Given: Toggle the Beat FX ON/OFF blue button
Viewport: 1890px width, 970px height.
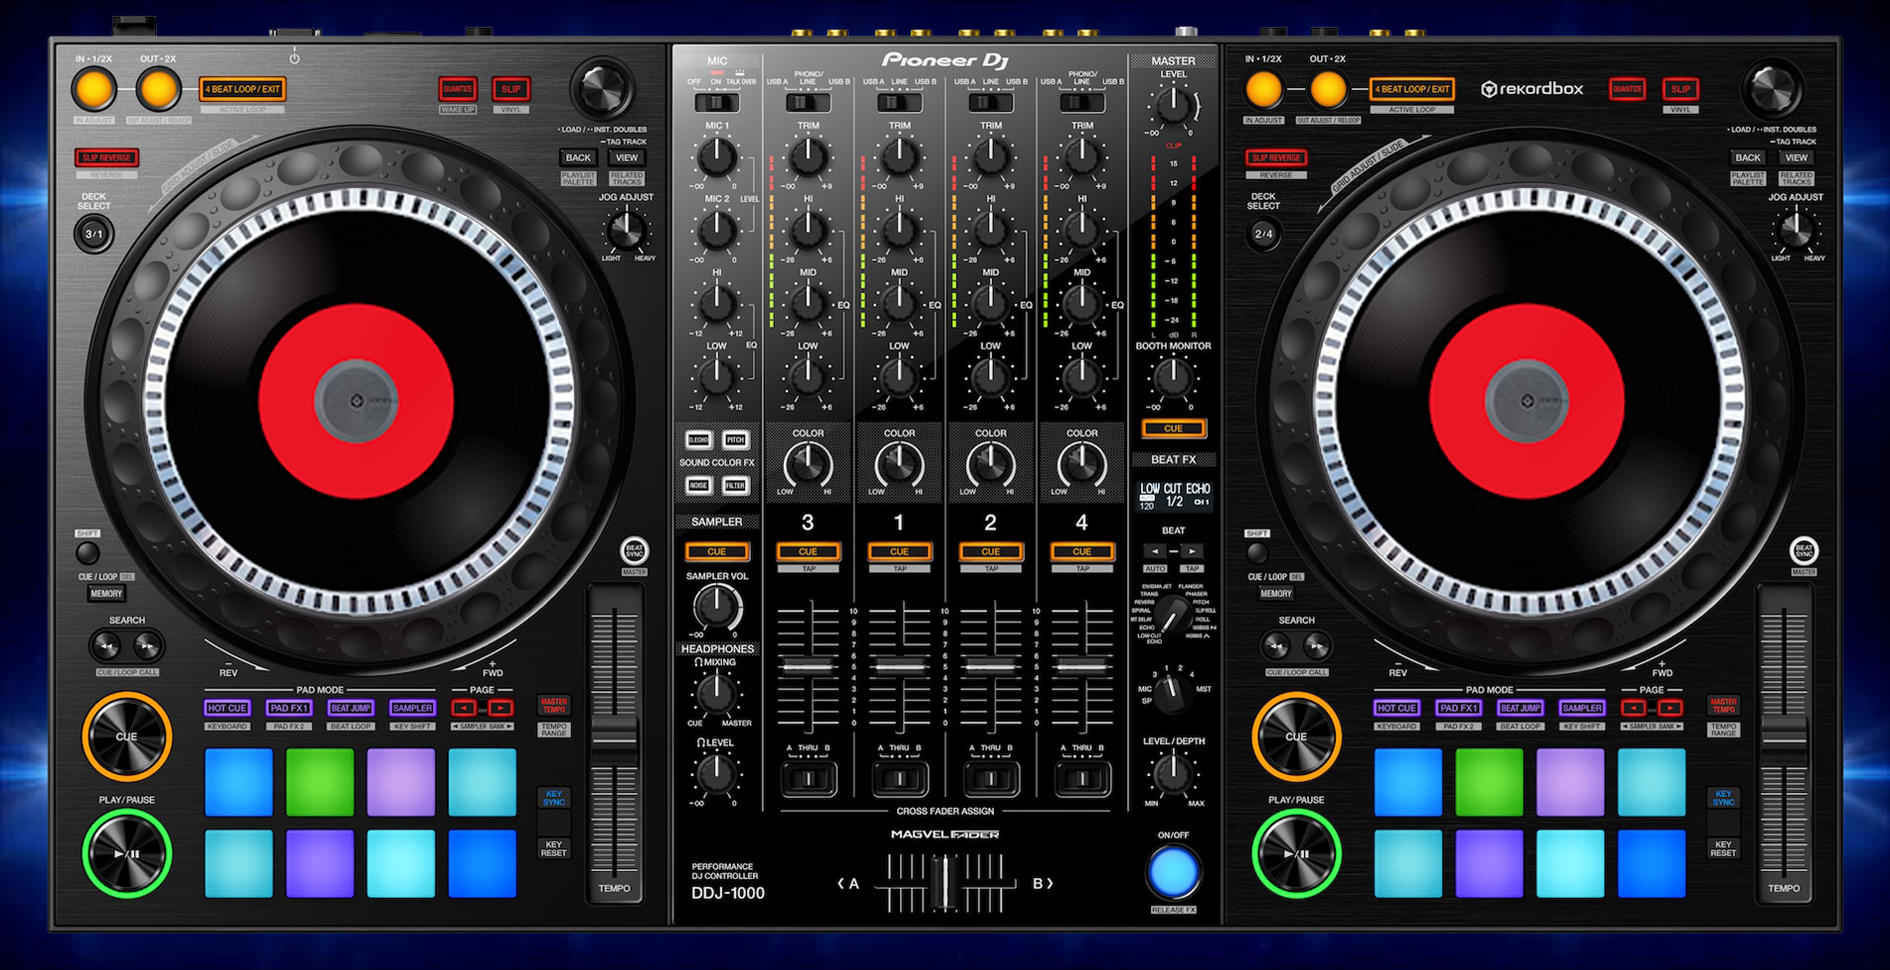Looking at the screenshot, I should pos(1173,872).
